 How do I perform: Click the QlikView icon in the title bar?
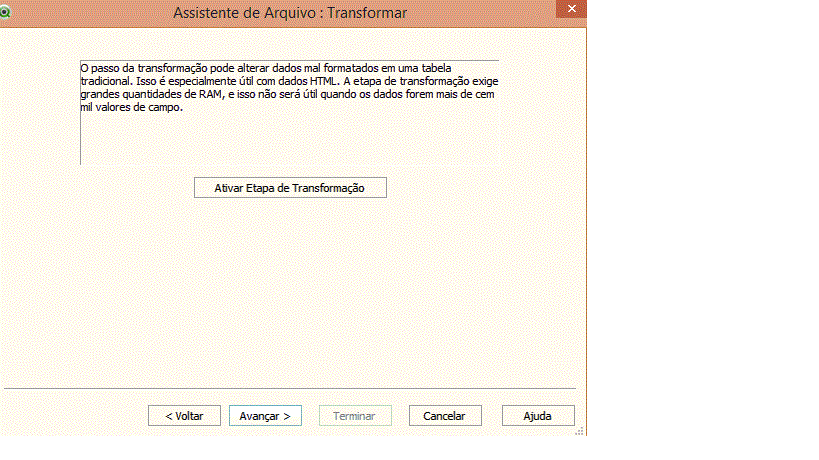[5, 11]
